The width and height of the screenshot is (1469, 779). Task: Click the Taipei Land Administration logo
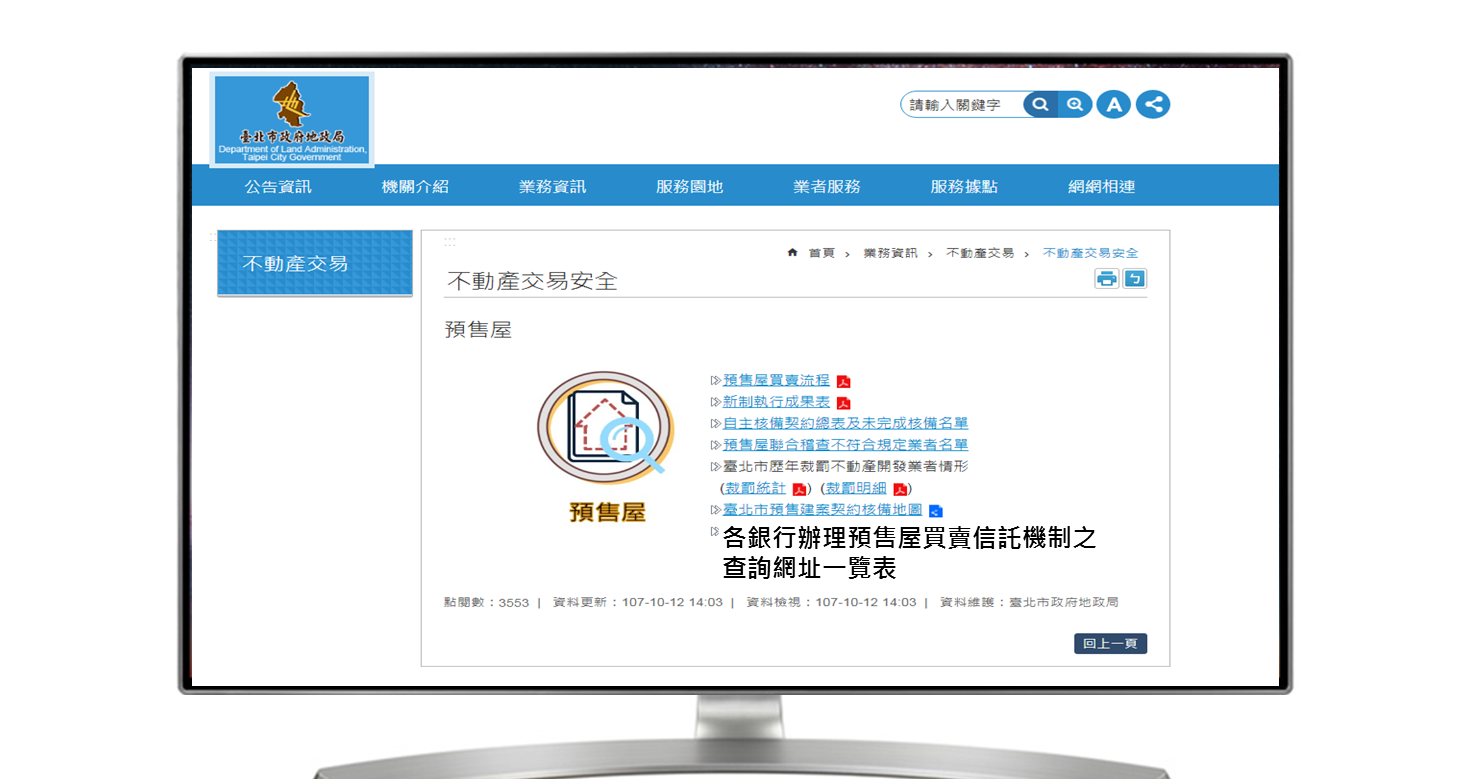(292, 120)
